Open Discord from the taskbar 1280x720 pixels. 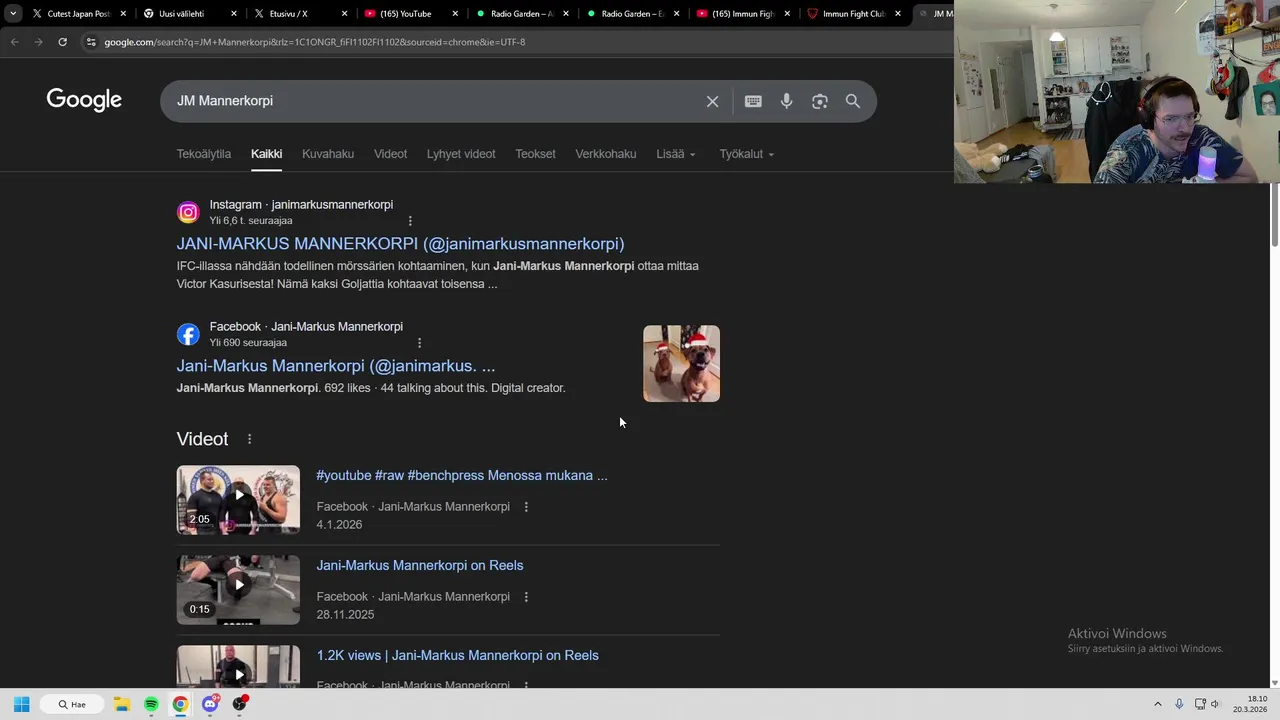[210, 704]
